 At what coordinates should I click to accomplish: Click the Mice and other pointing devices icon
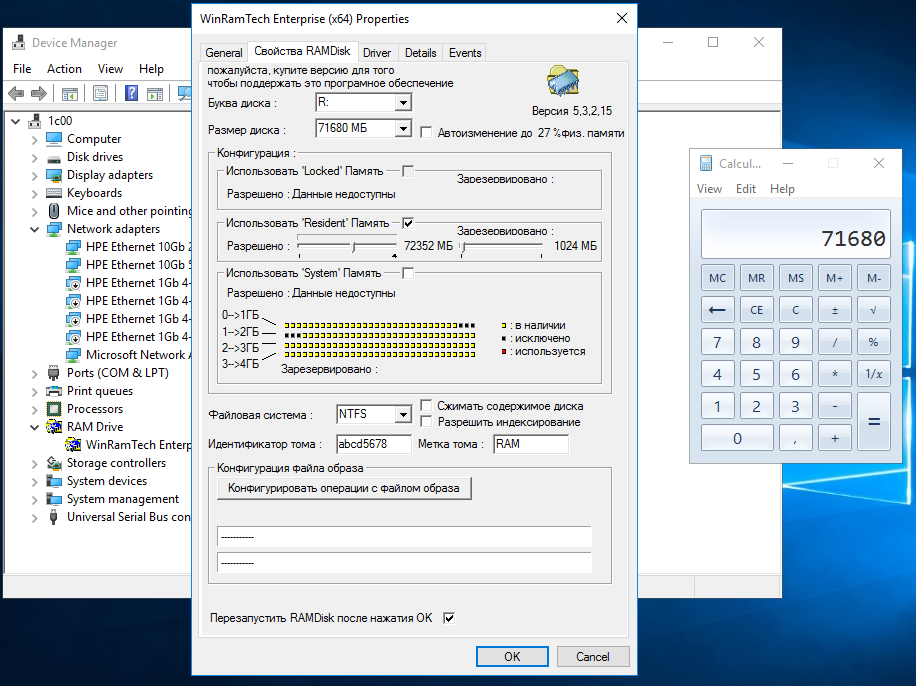click(x=54, y=211)
